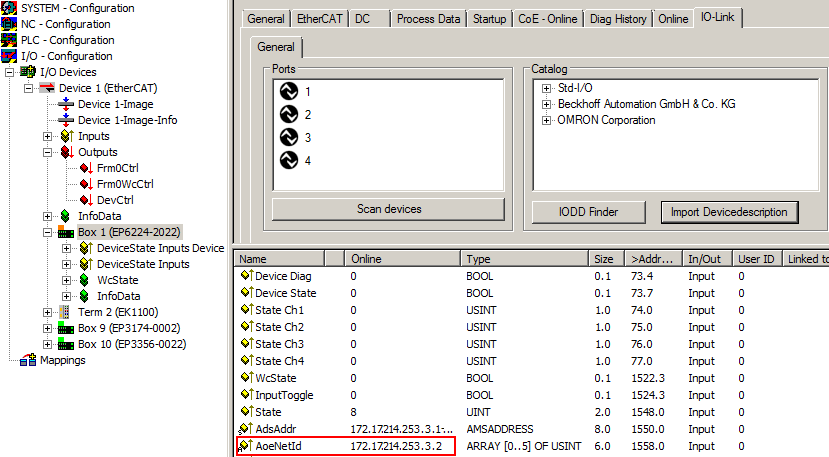Click the Import Devicedescription button
Viewport: 829px width, 457px height.
(x=729, y=212)
